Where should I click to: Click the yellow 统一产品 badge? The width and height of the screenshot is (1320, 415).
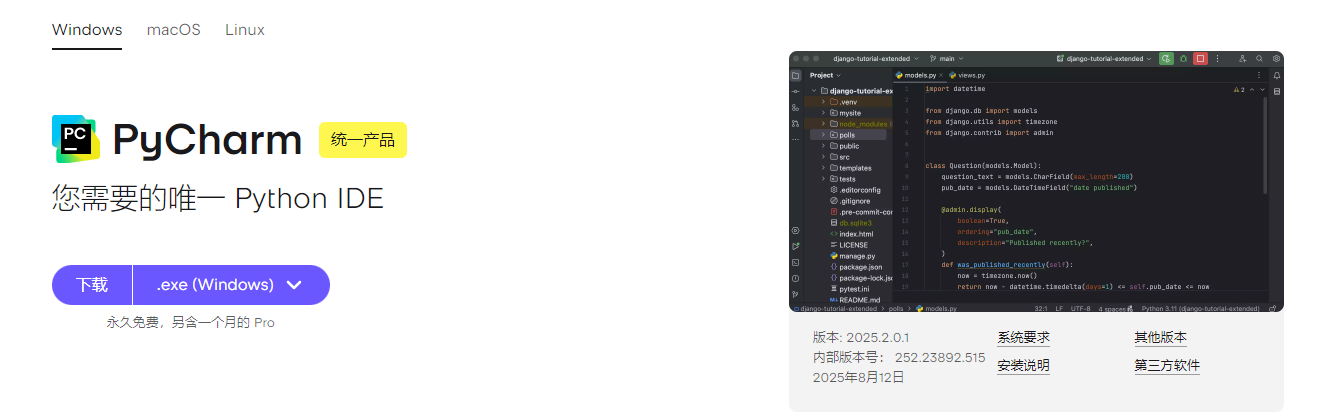tap(363, 140)
